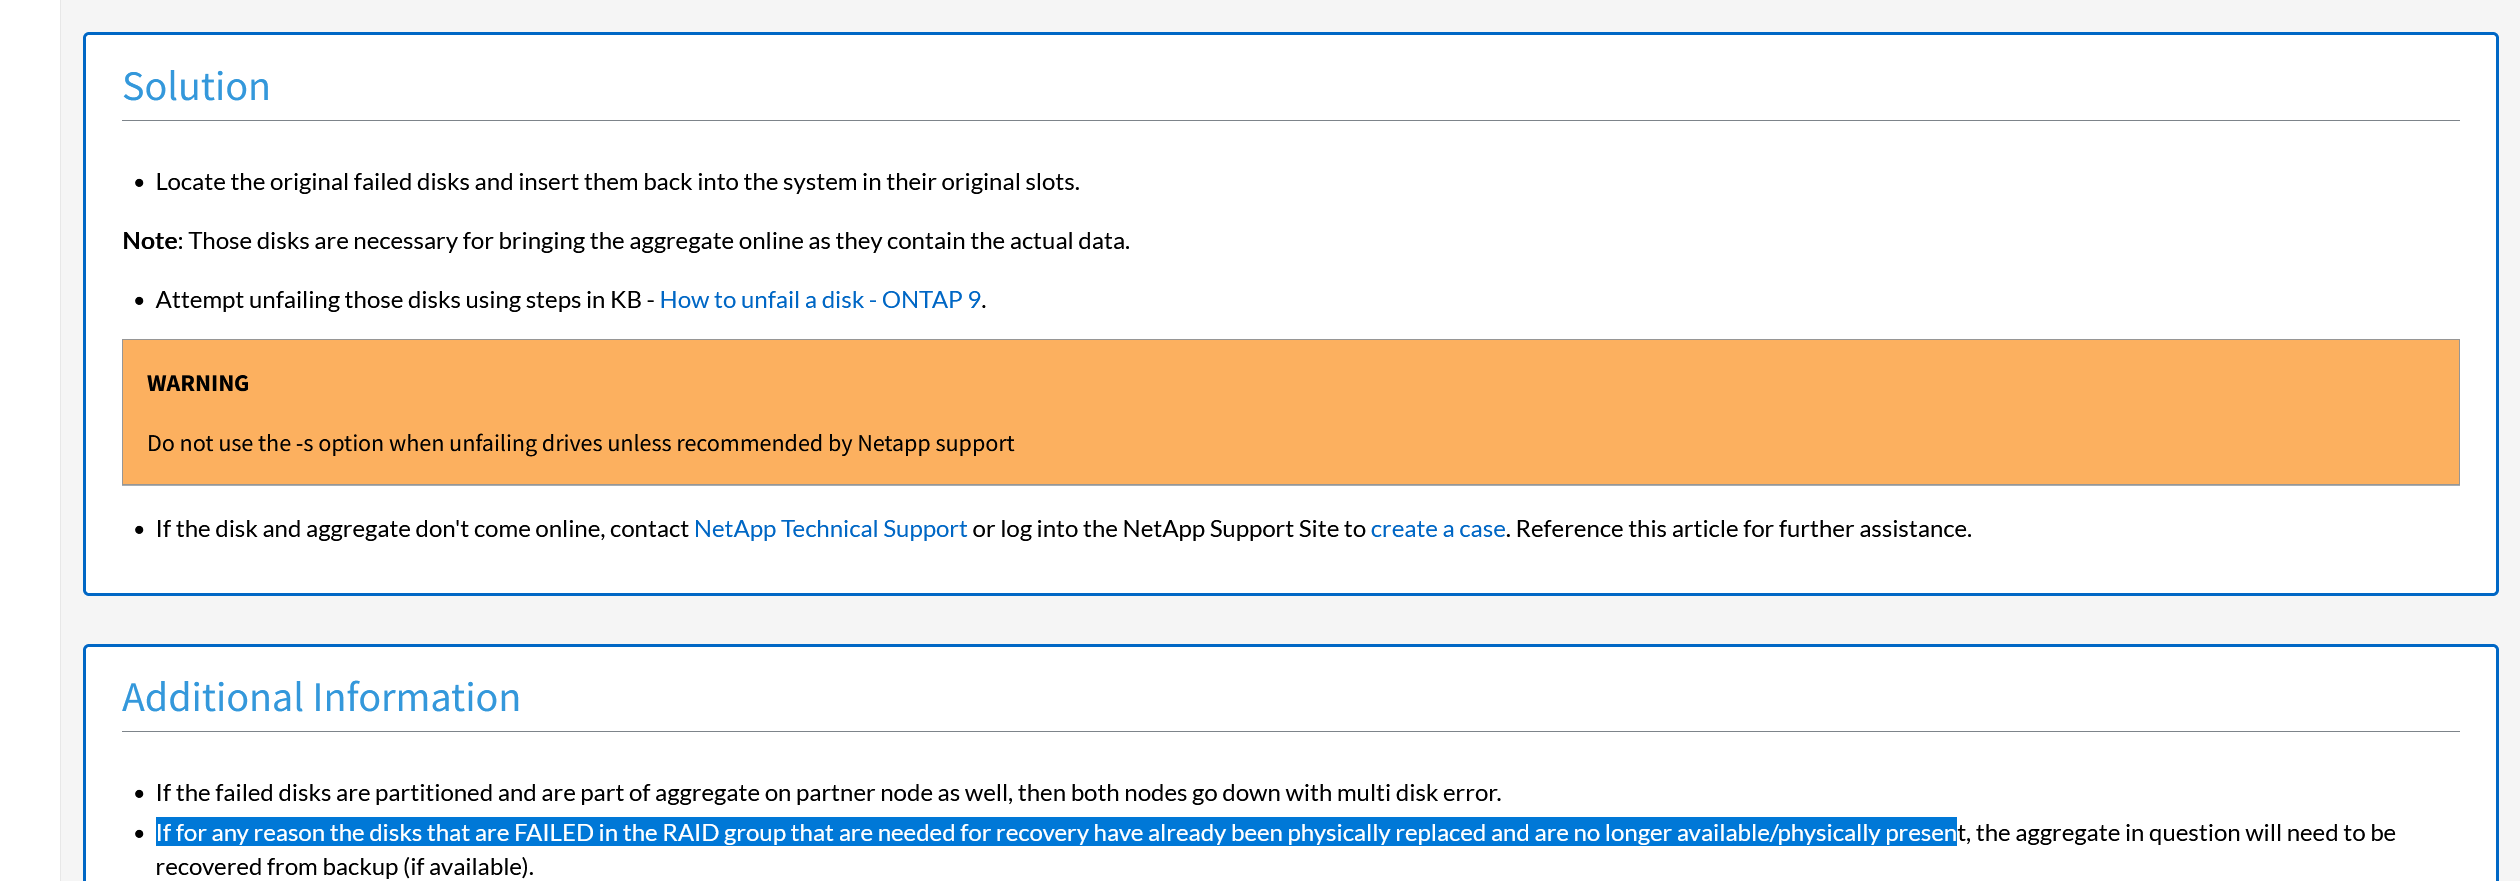Click the bold WARNING title

[x=198, y=384]
